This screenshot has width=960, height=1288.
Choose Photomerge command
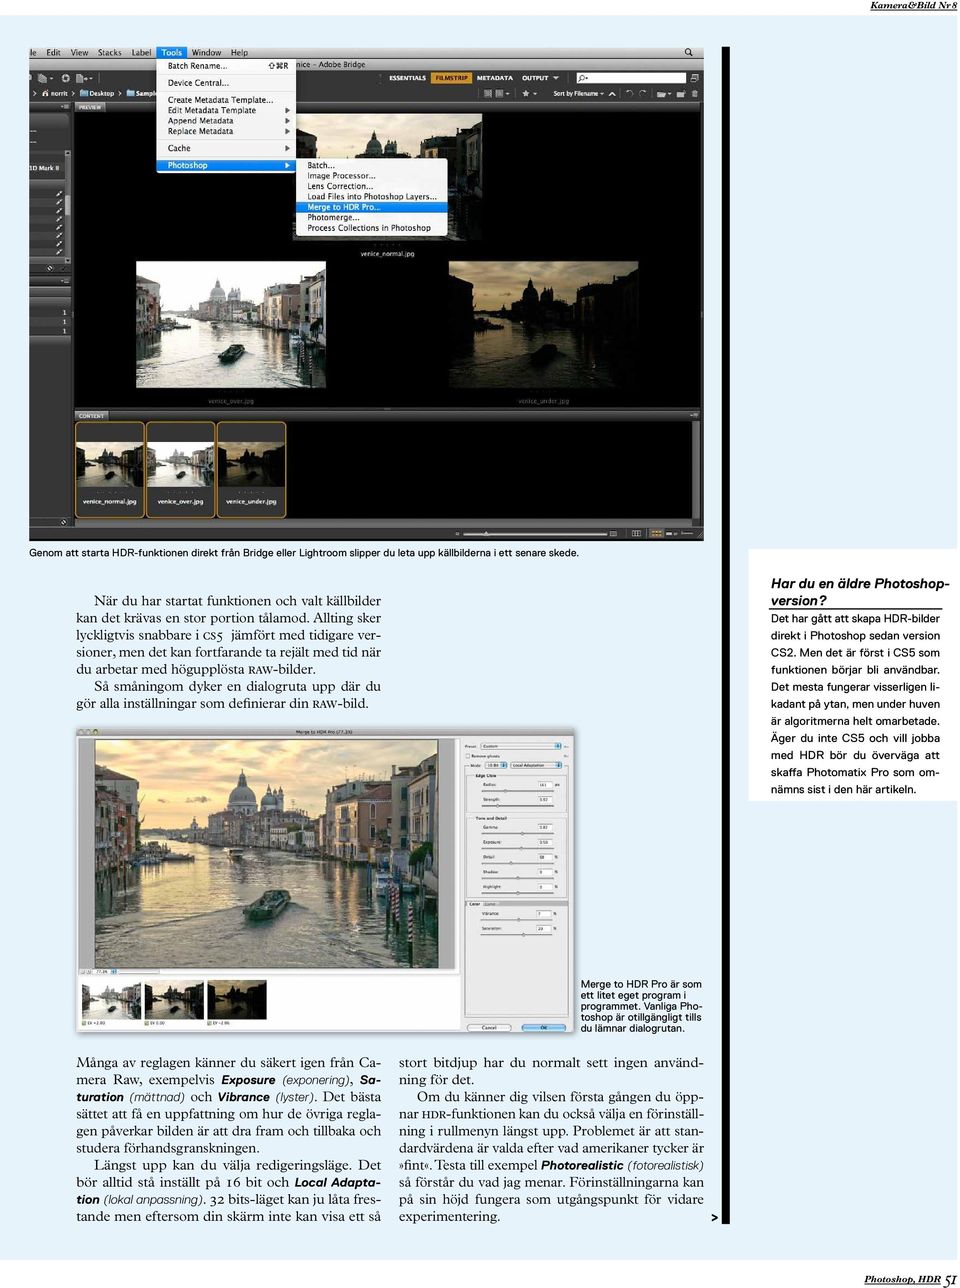pos(371,217)
